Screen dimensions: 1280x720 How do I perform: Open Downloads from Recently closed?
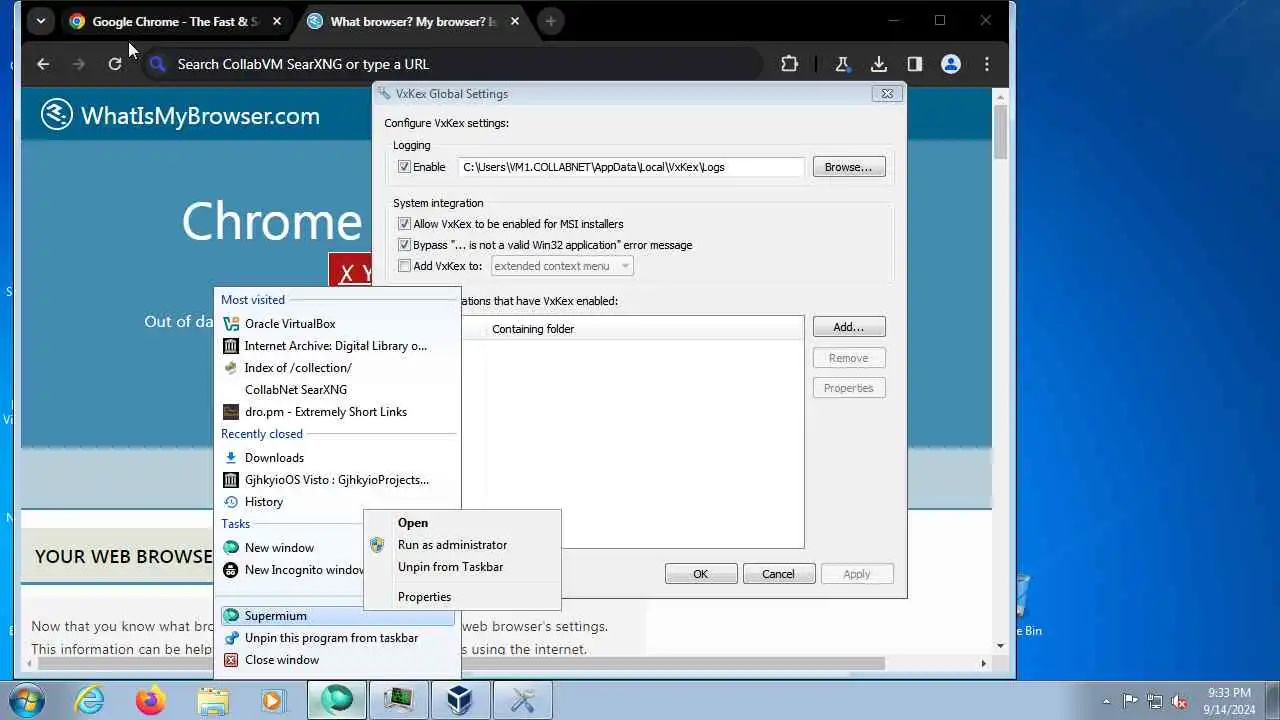pyautogui.click(x=337, y=458)
